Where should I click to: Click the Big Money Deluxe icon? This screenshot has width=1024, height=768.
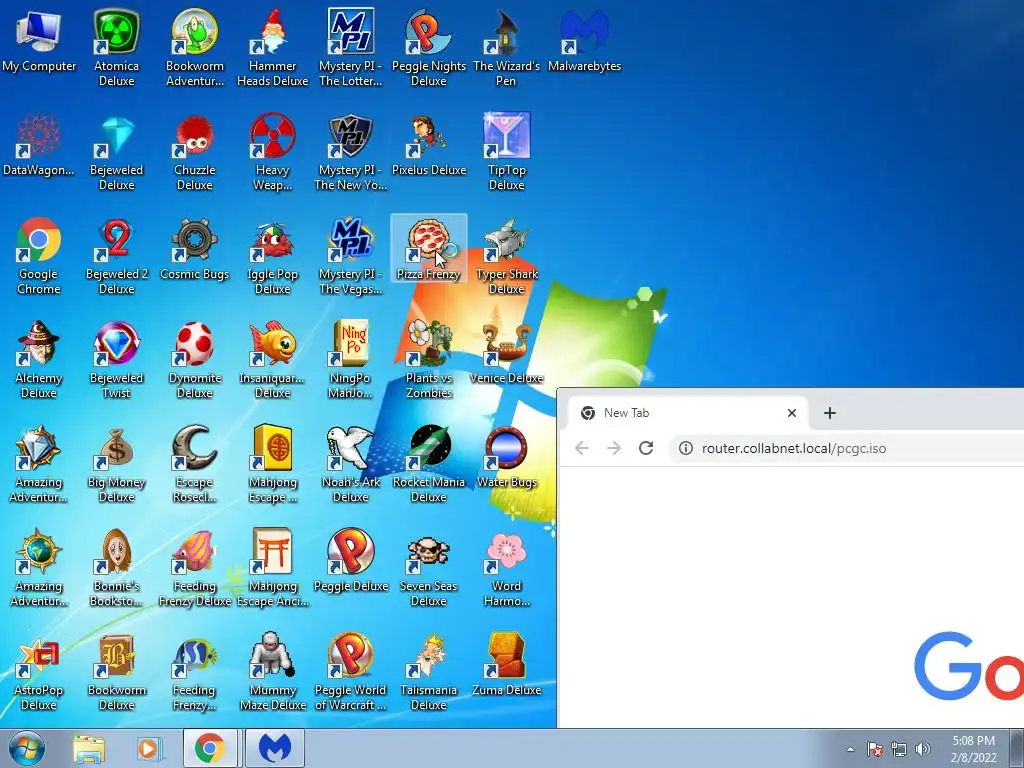(x=116, y=464)
